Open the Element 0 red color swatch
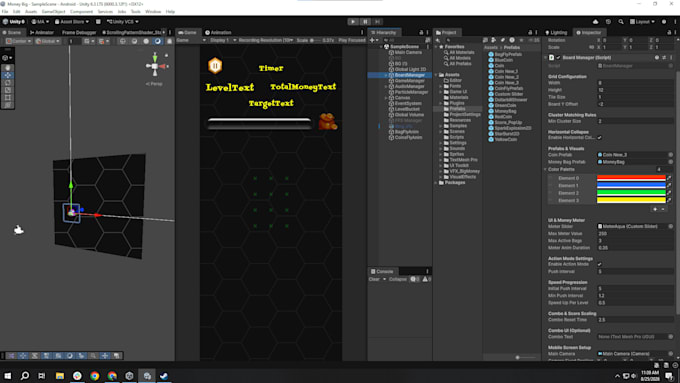680x383 pixels. [x=631, y=178]
